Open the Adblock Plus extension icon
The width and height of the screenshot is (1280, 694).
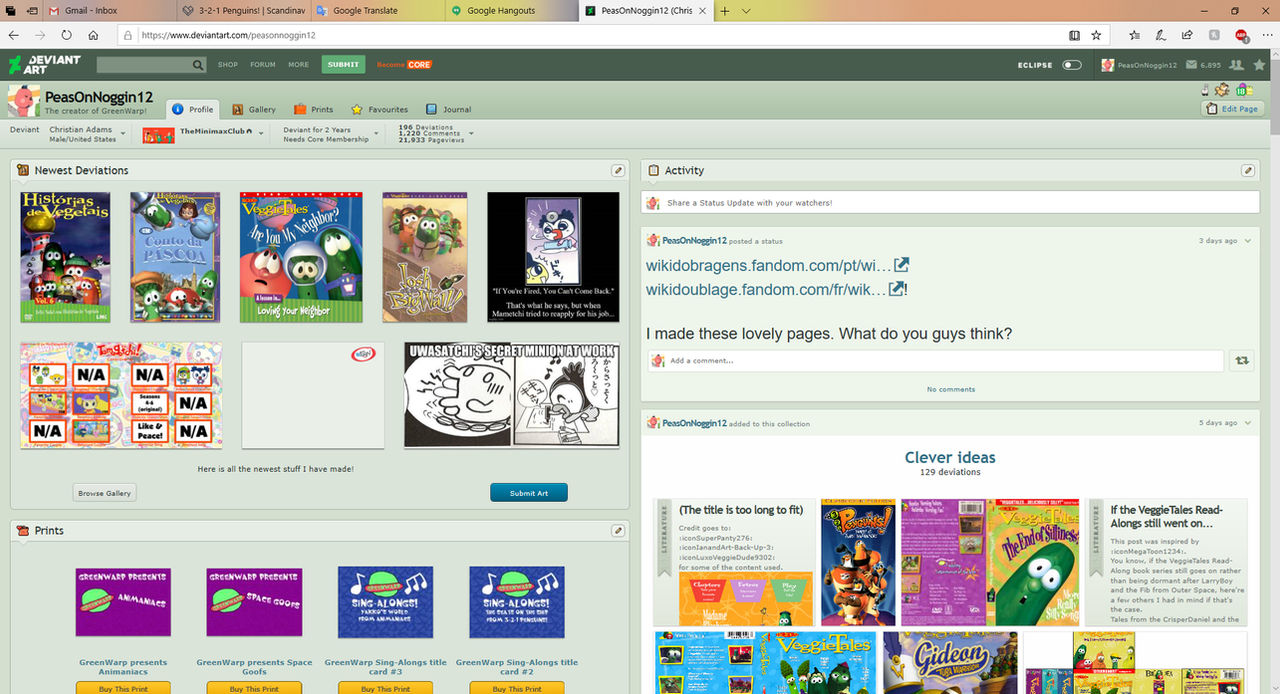coord(1241,35)
